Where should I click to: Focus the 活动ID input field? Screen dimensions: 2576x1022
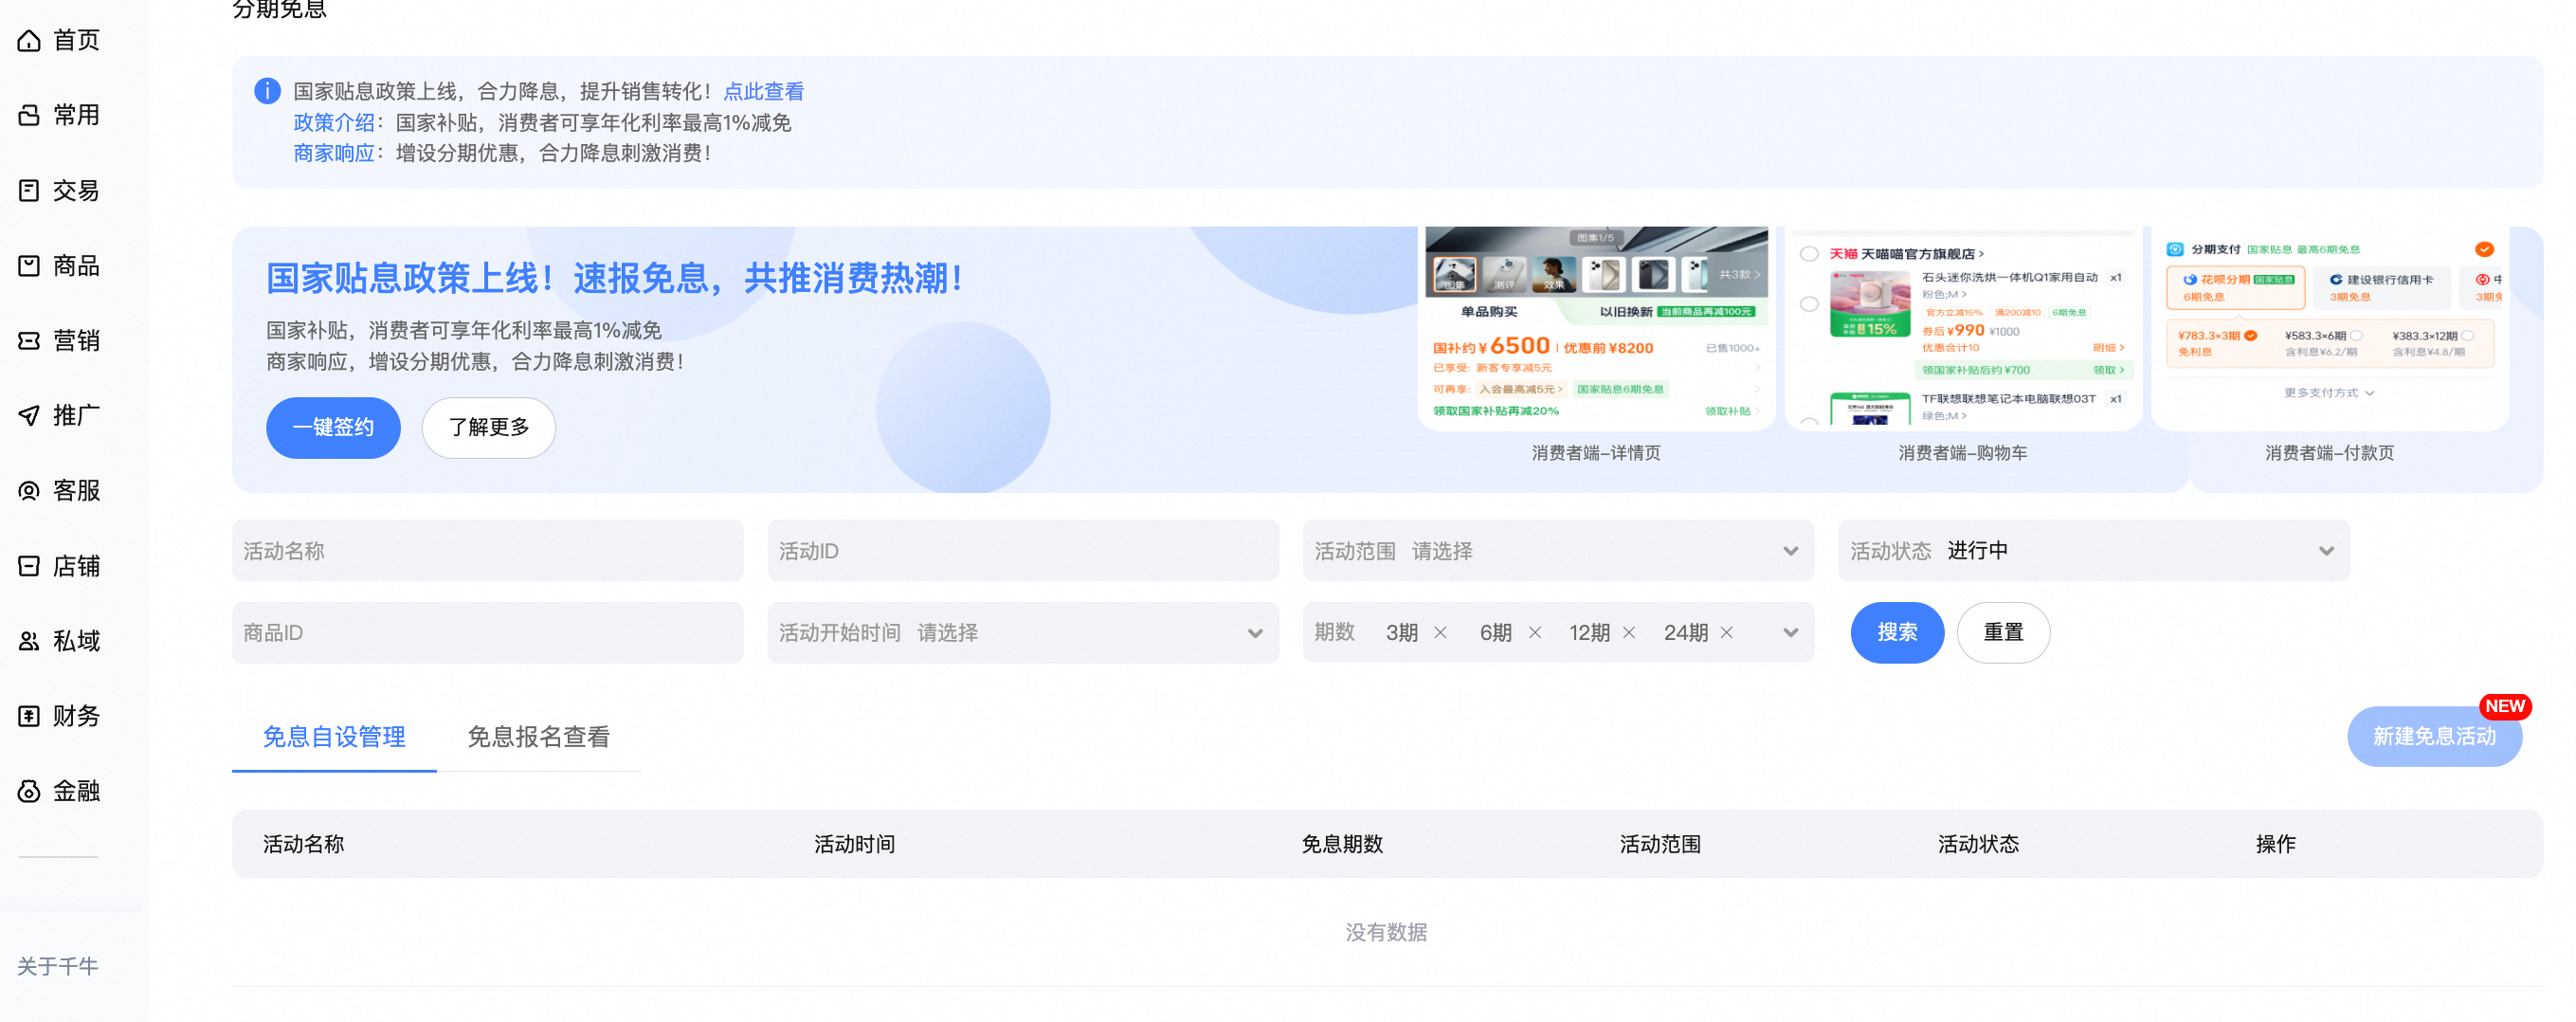coord(1023,551)
